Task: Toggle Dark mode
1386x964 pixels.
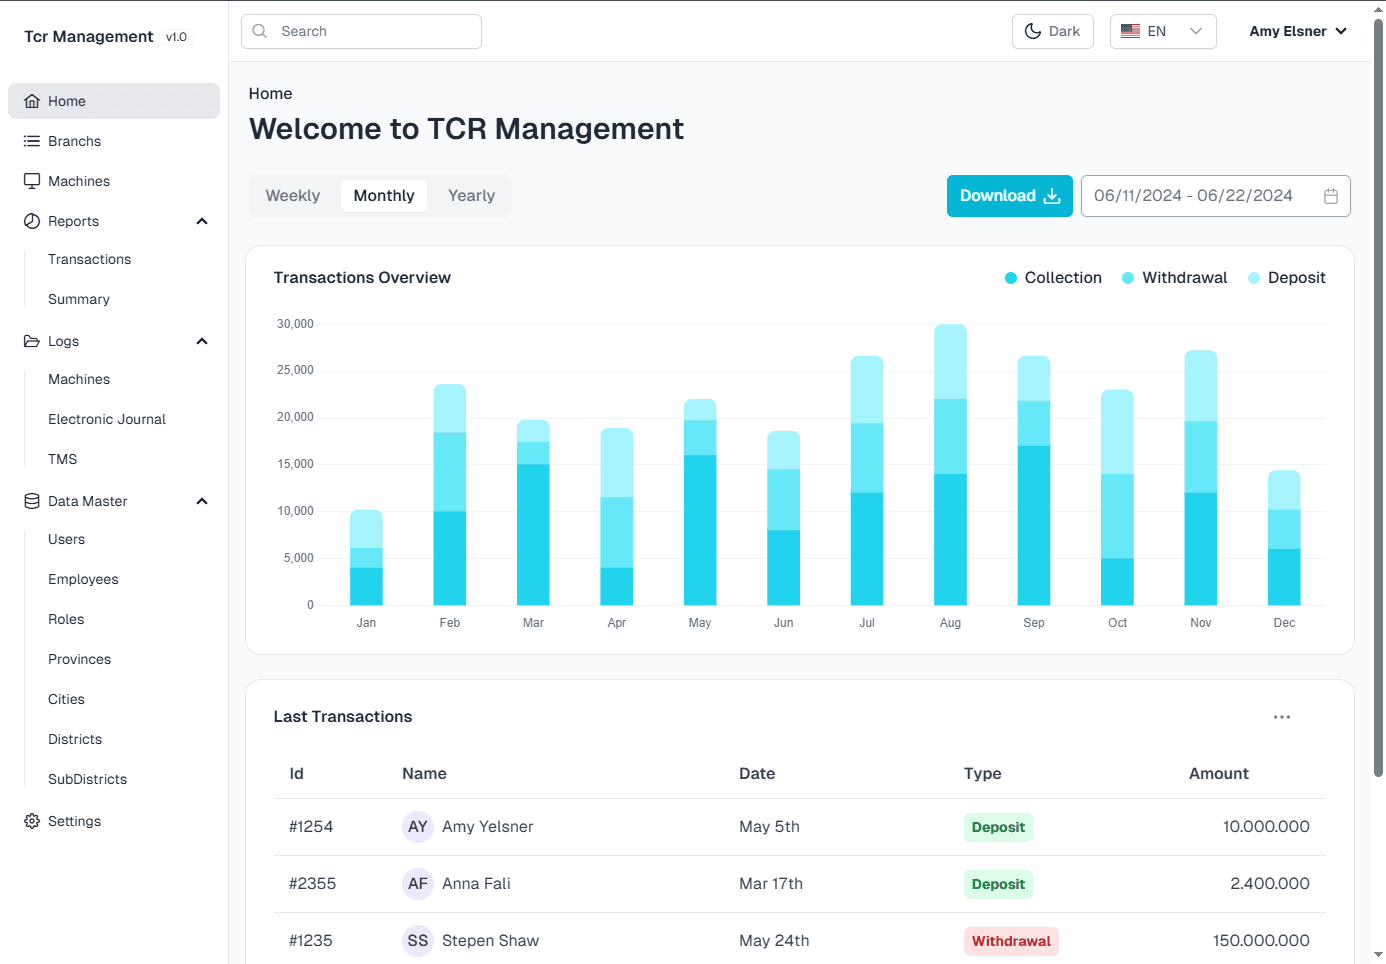Action: click(1053, 31)
